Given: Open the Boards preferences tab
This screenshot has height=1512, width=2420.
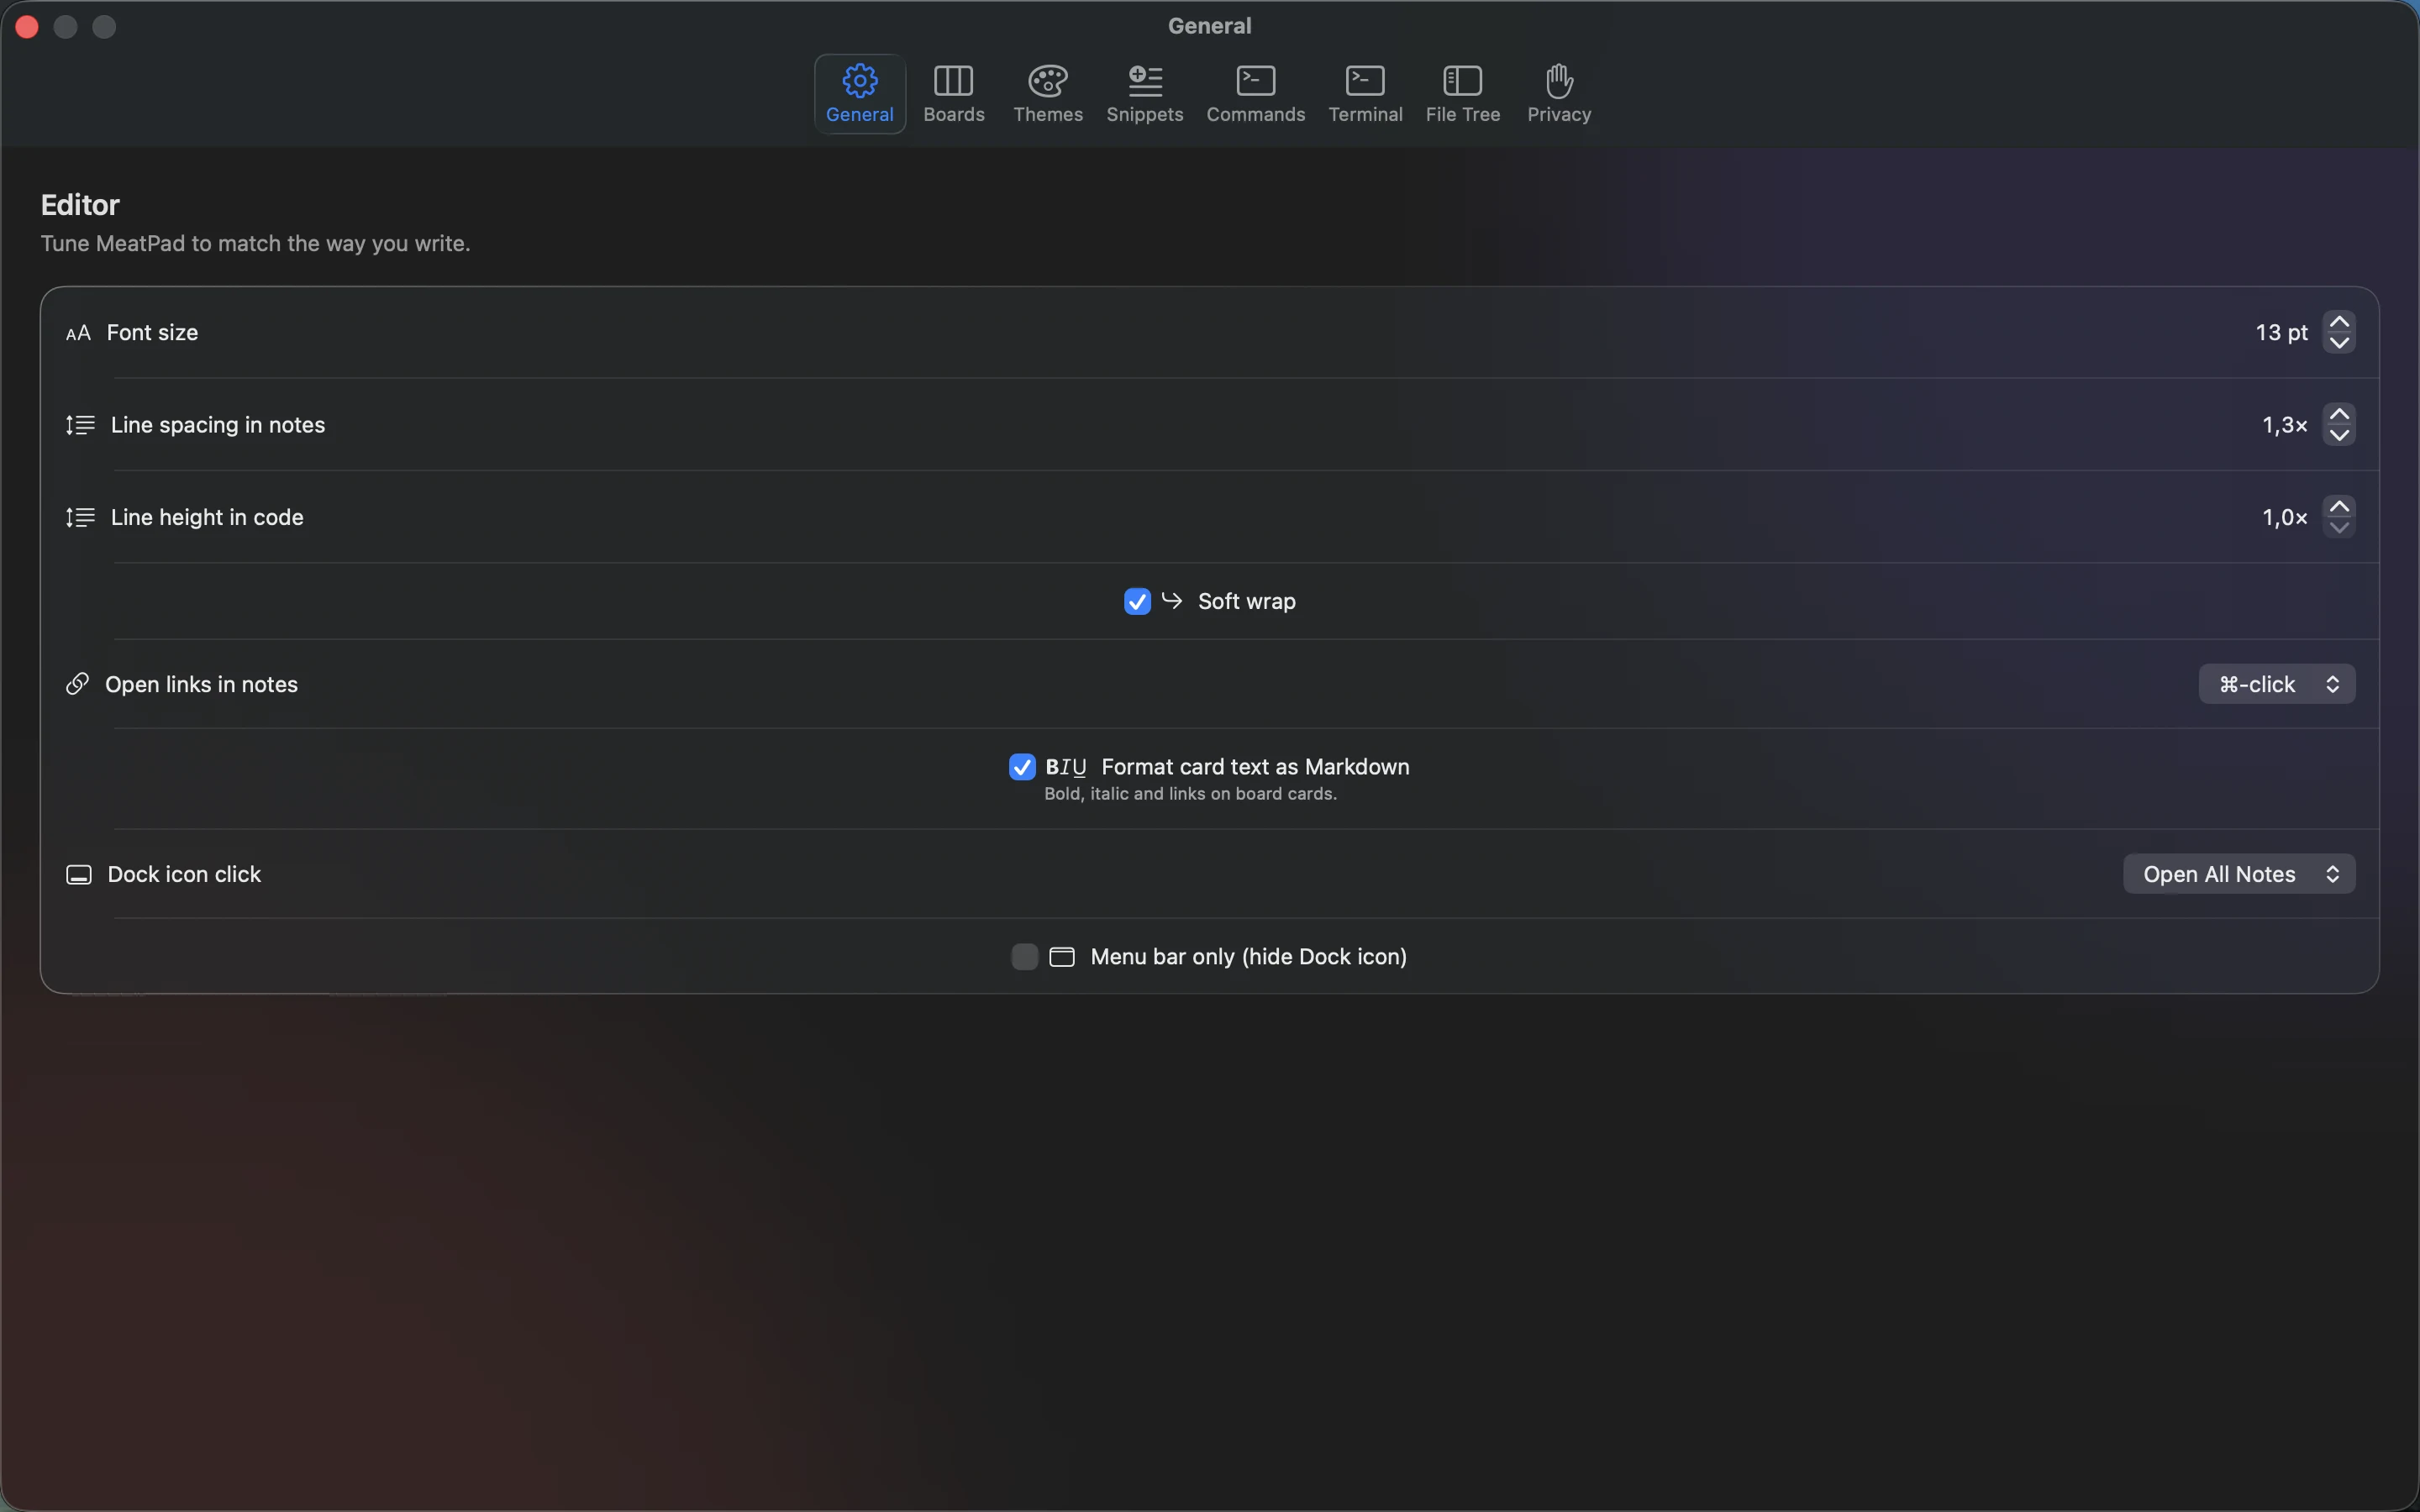Looking at the screenshot, I should 953,94.
